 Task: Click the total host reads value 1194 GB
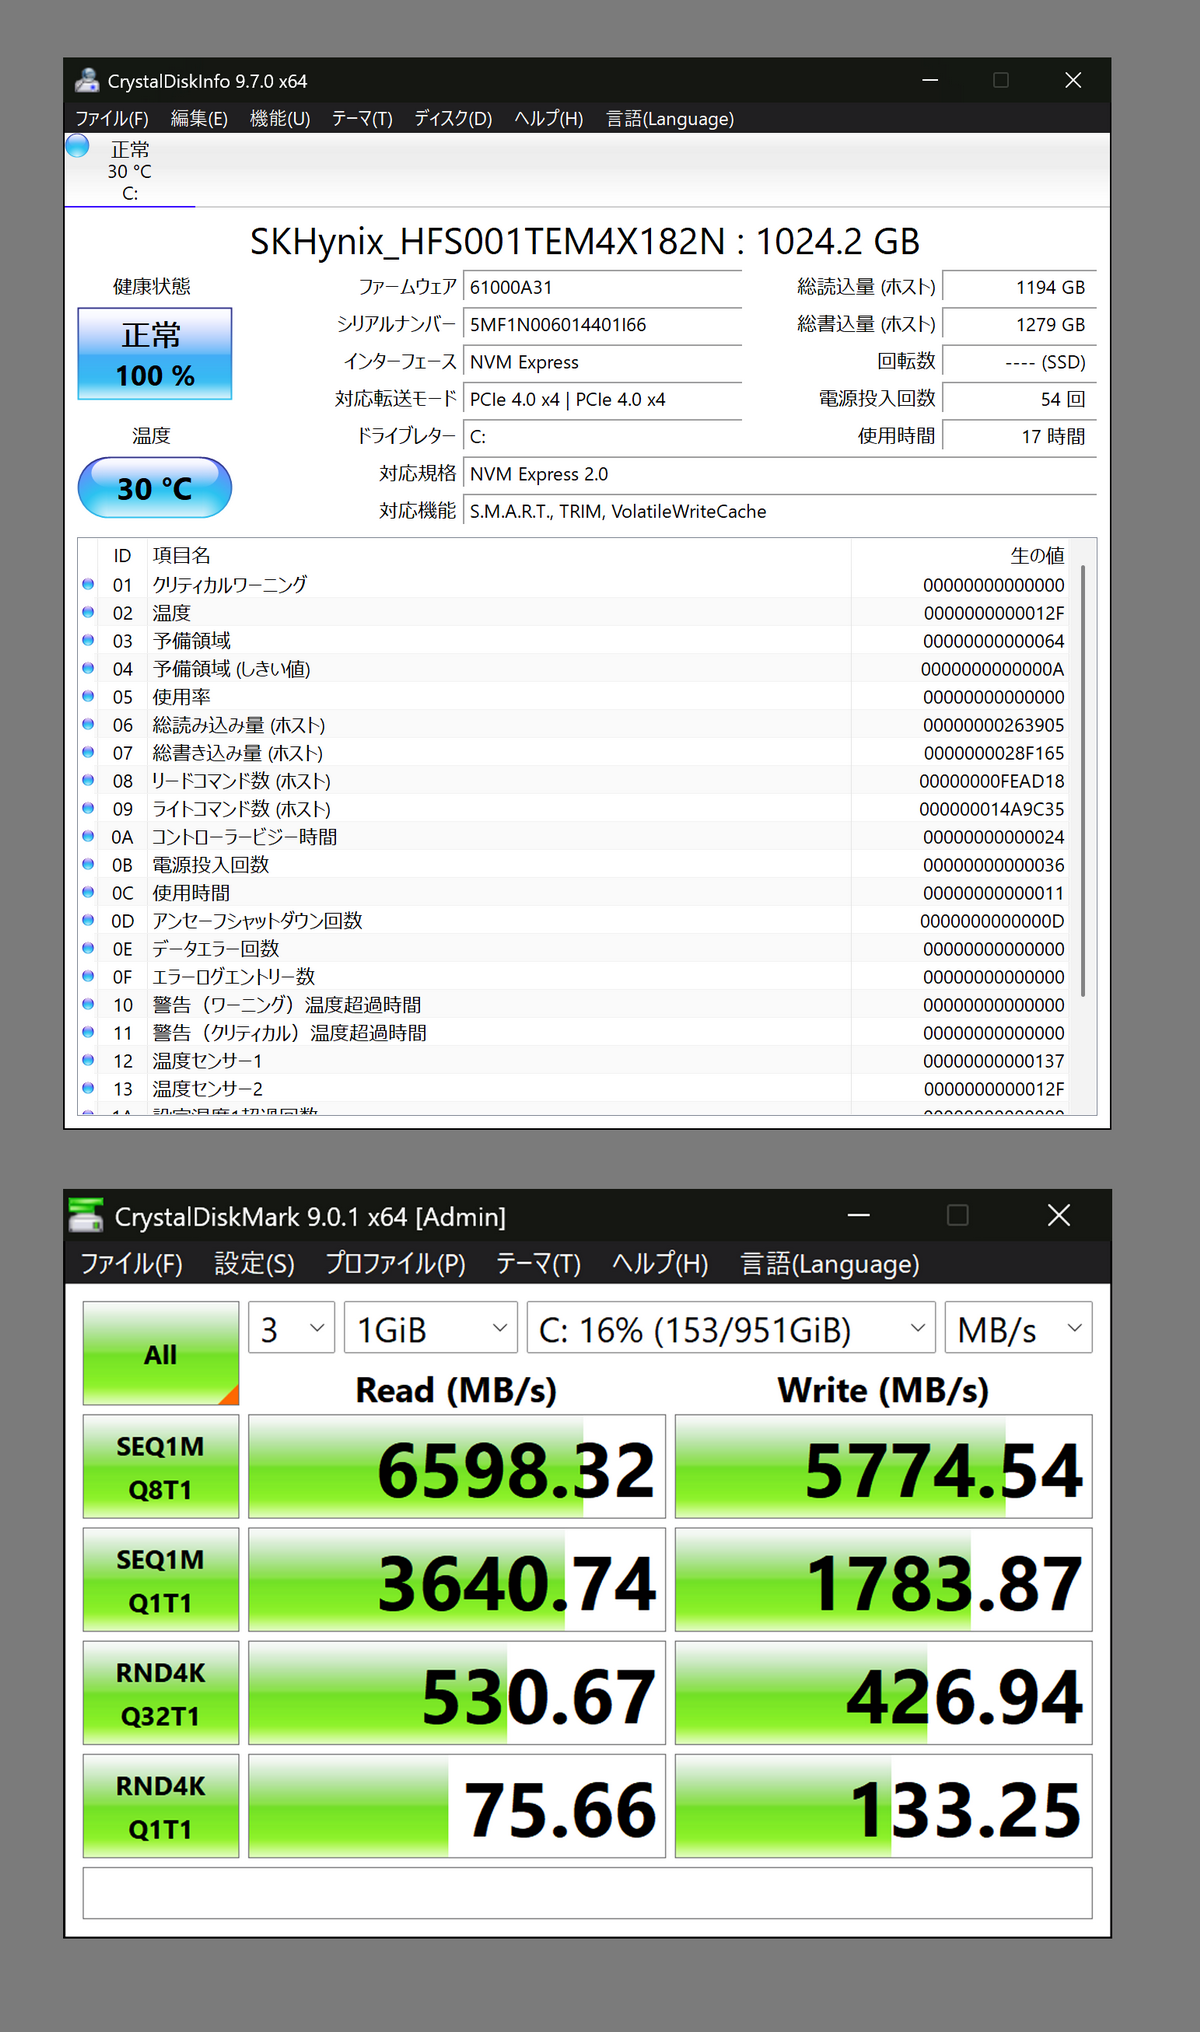[x=1019, y=288]
